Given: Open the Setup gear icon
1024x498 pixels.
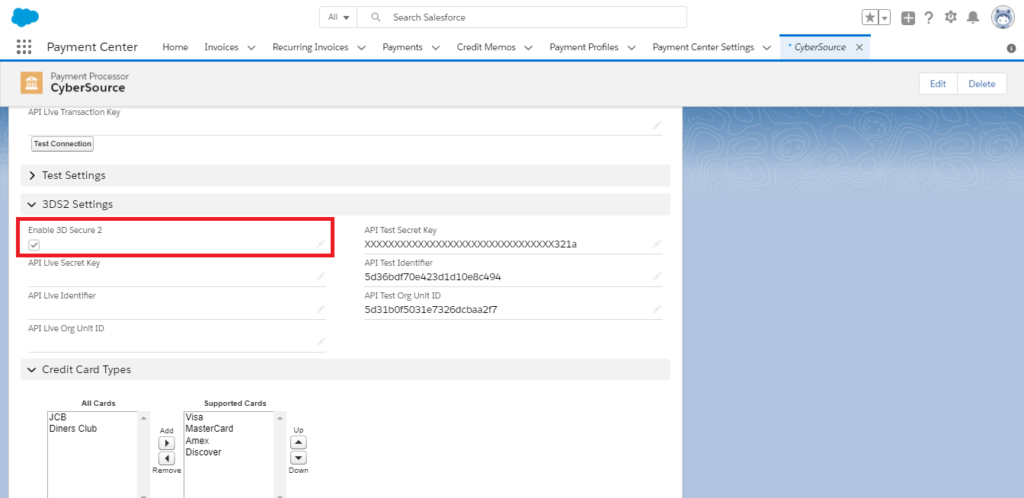Looking at the screenshot, I should coord(951,18).
